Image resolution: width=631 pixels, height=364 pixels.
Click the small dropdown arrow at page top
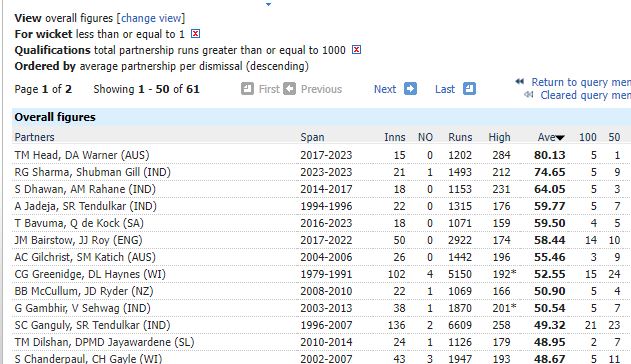click(x=268, y=4)
